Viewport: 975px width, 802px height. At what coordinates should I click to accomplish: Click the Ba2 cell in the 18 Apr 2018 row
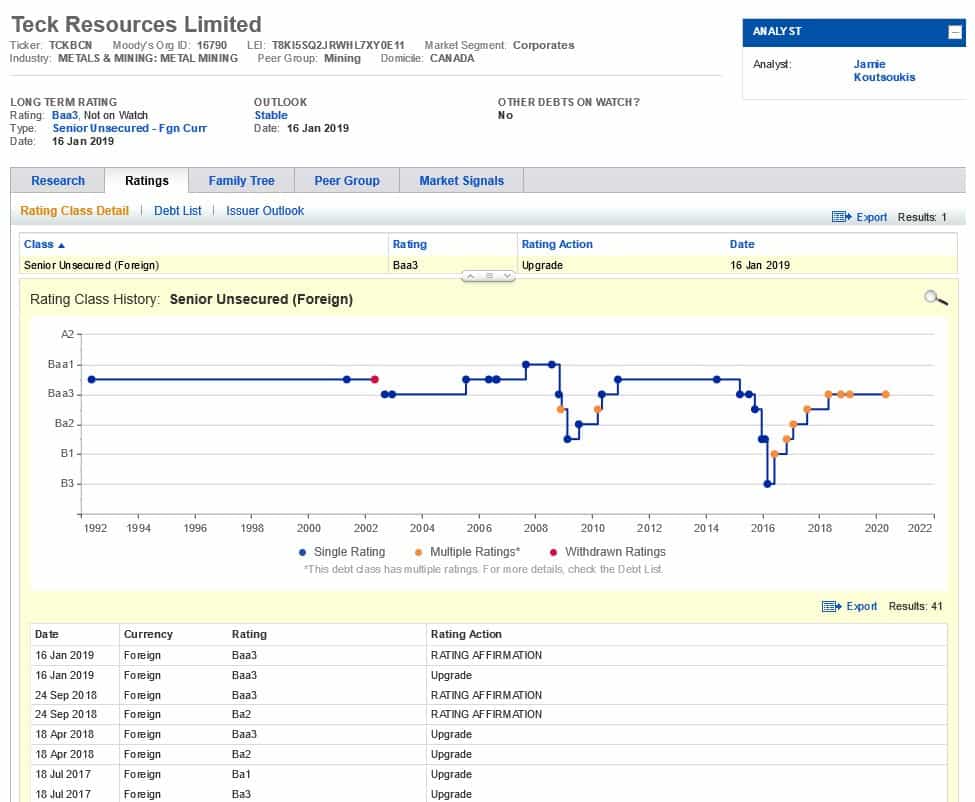[x=241, y=754]
